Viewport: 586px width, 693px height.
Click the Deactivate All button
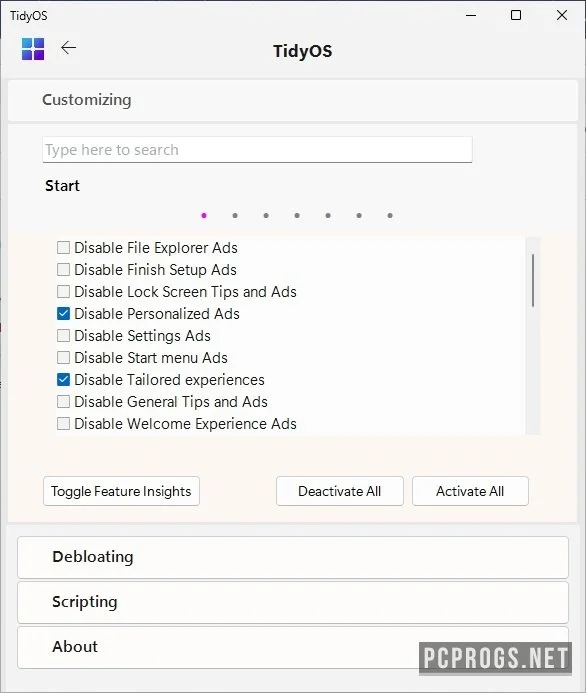(x=340, y=491)
